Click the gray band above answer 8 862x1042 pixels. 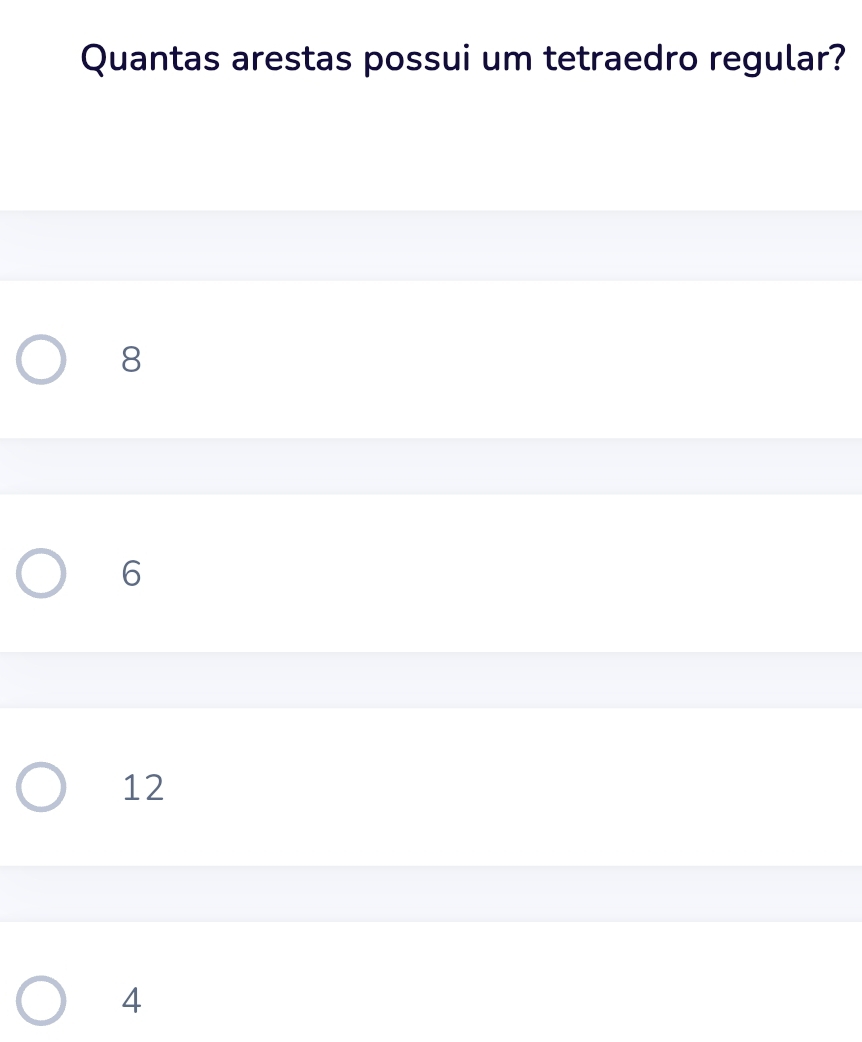[x=431, y=246]
